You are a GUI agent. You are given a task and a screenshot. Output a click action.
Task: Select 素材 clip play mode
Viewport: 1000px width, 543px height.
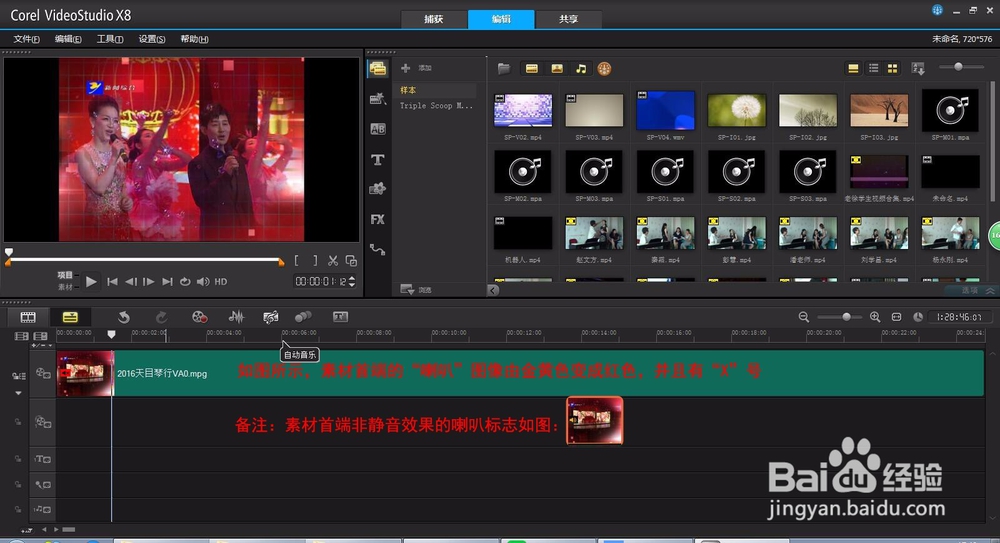(65, 286)
